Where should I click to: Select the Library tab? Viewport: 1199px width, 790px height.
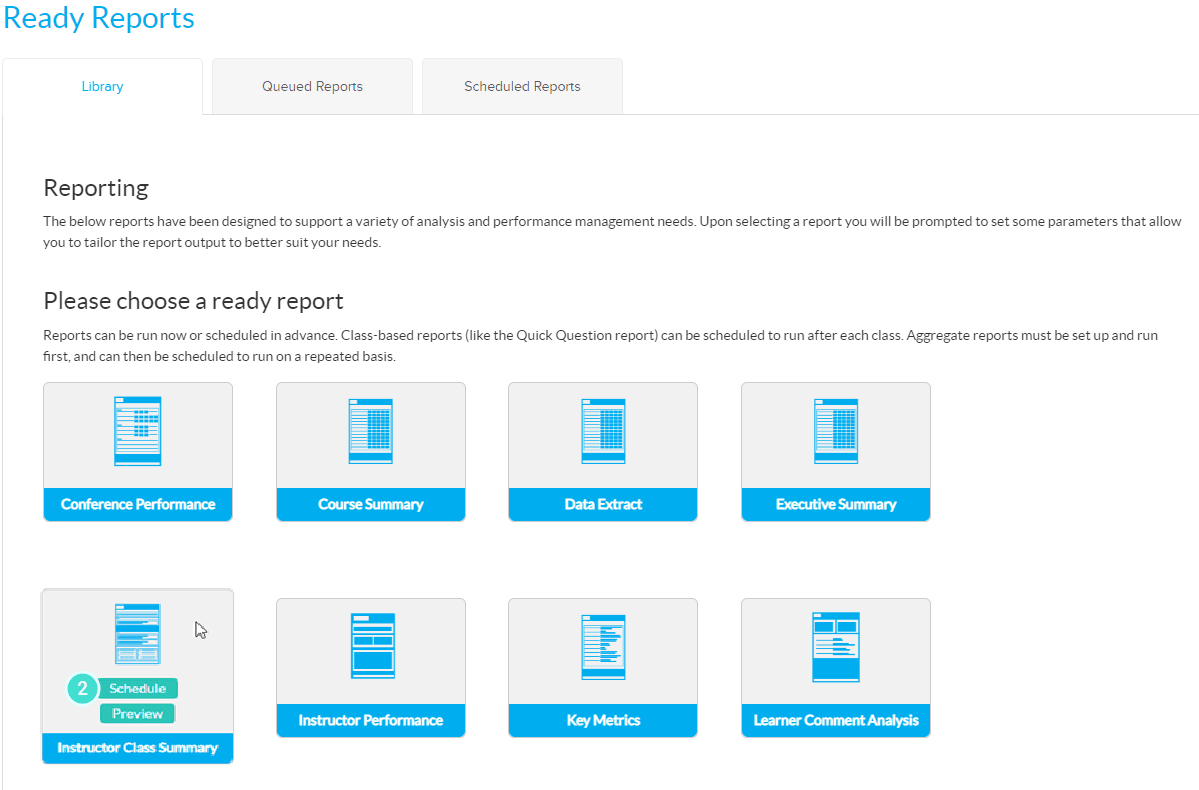102,86
